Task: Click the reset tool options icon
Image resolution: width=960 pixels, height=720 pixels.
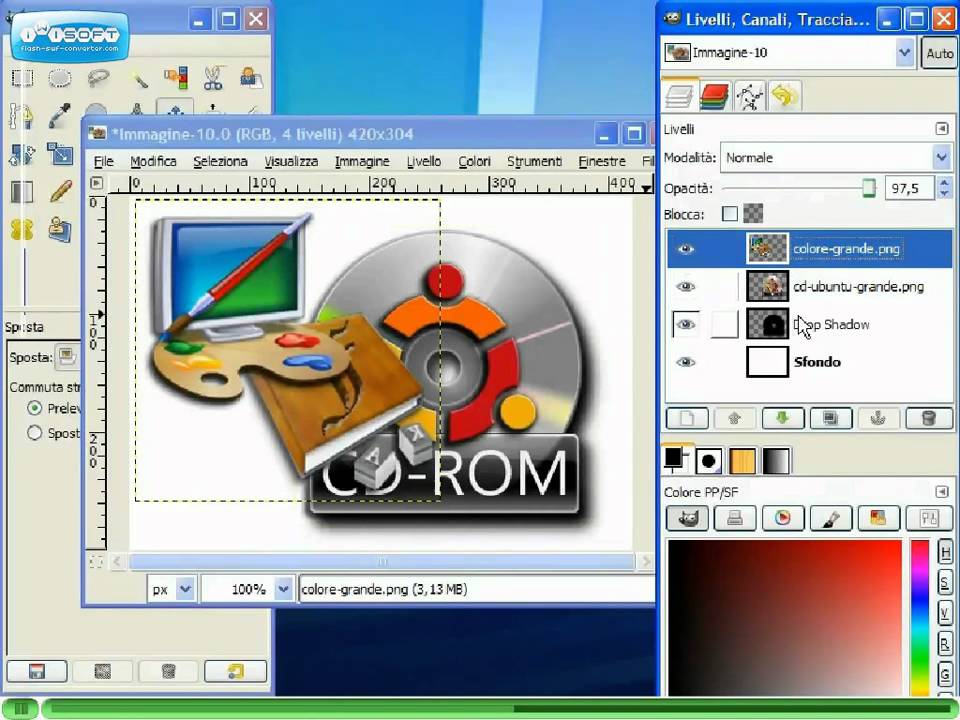Action: [236, 671]
